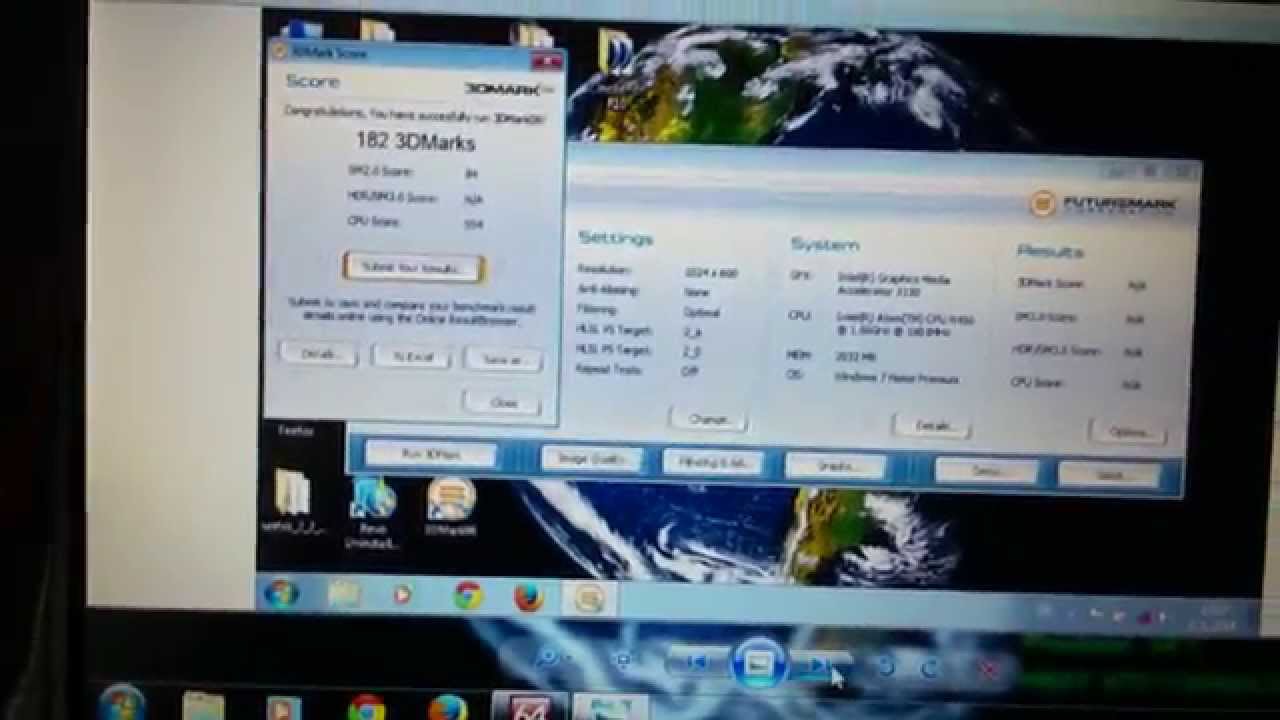Screen dimensions: 1280x720
Task: Click Explorer folder in the pictured desktop's taskbar
Action: click(x=343, y=594)
